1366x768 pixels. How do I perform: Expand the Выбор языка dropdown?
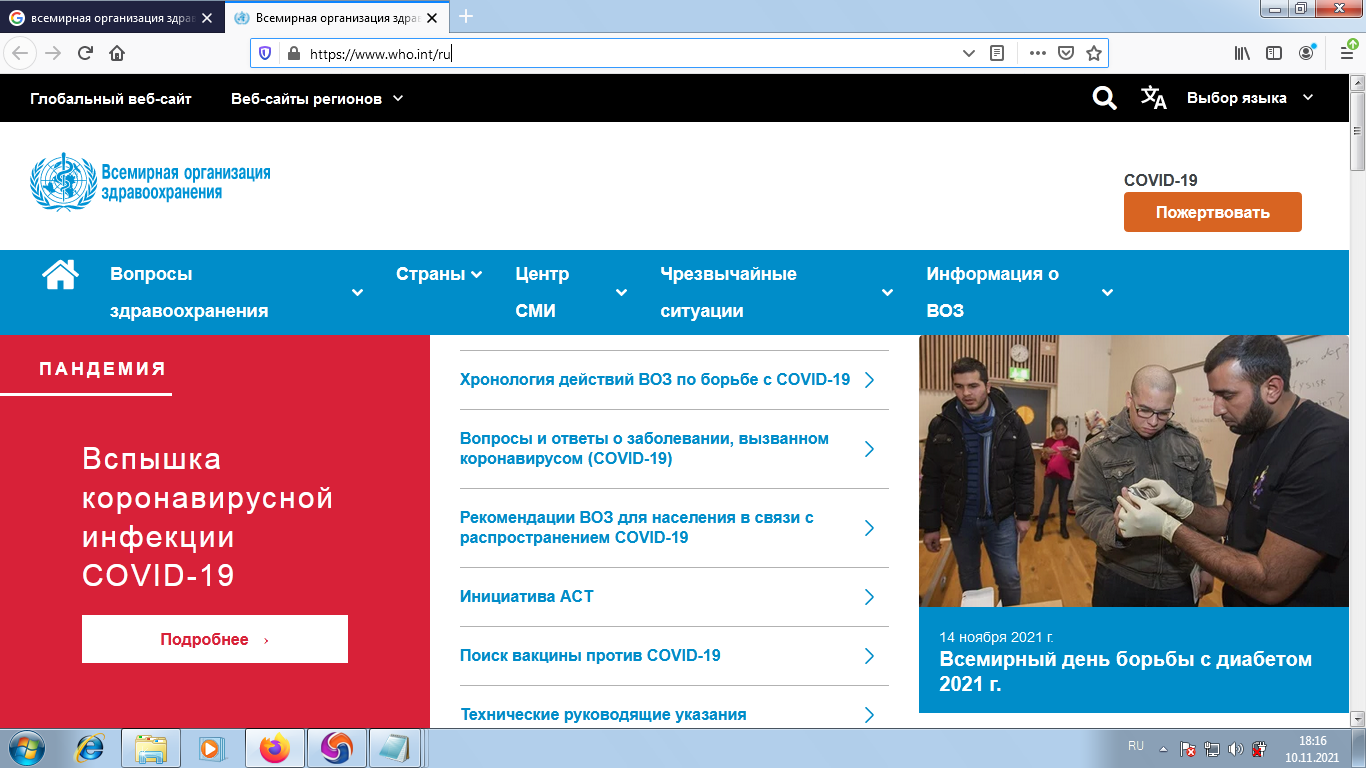point(1249,98)
